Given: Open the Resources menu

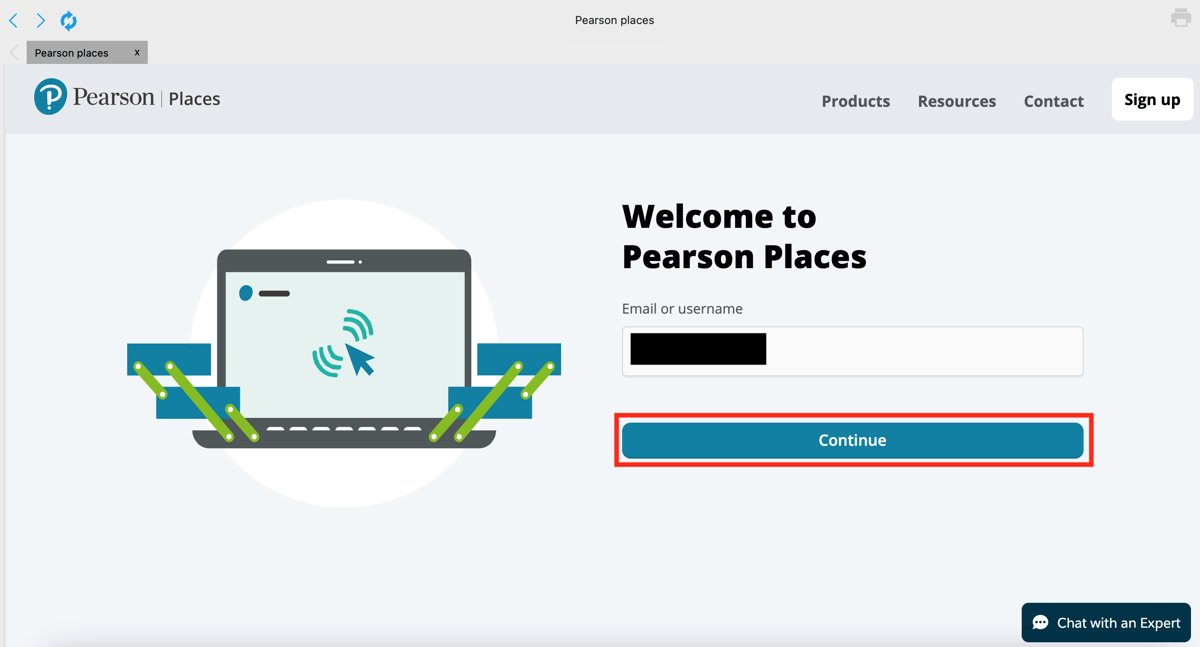Looking at the screenshot, I should point(956,101).
